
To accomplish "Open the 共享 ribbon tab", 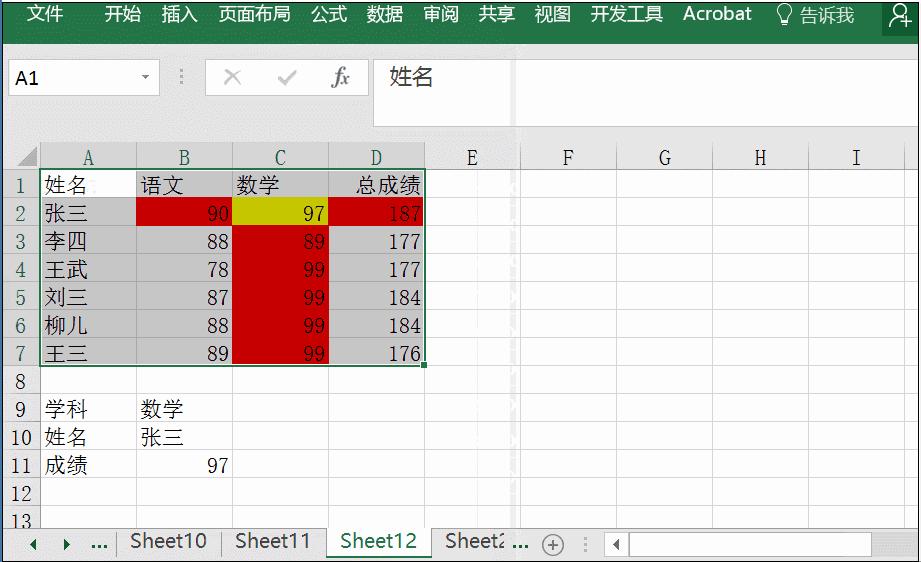I will point(496,14).
